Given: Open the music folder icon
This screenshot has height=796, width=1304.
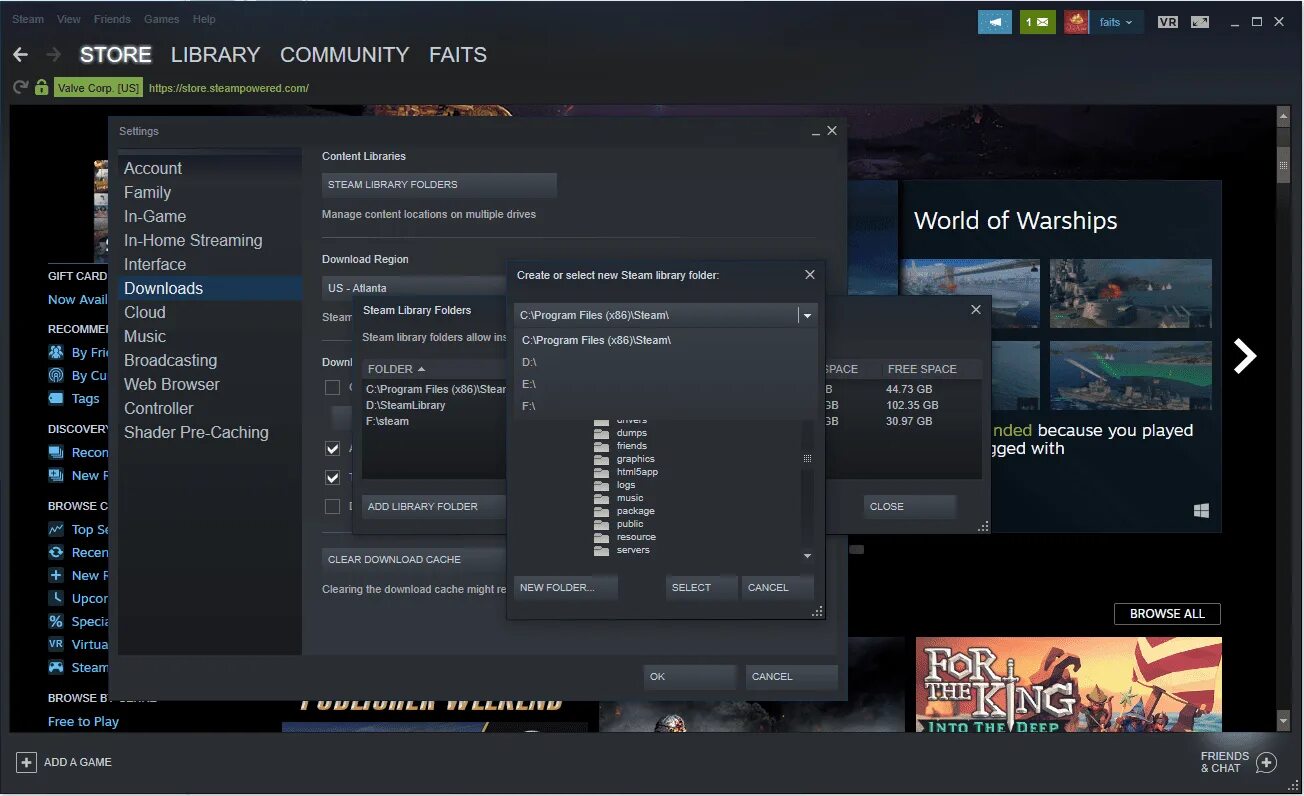Looking at the screenshot, I should click(x=601, y=498).
